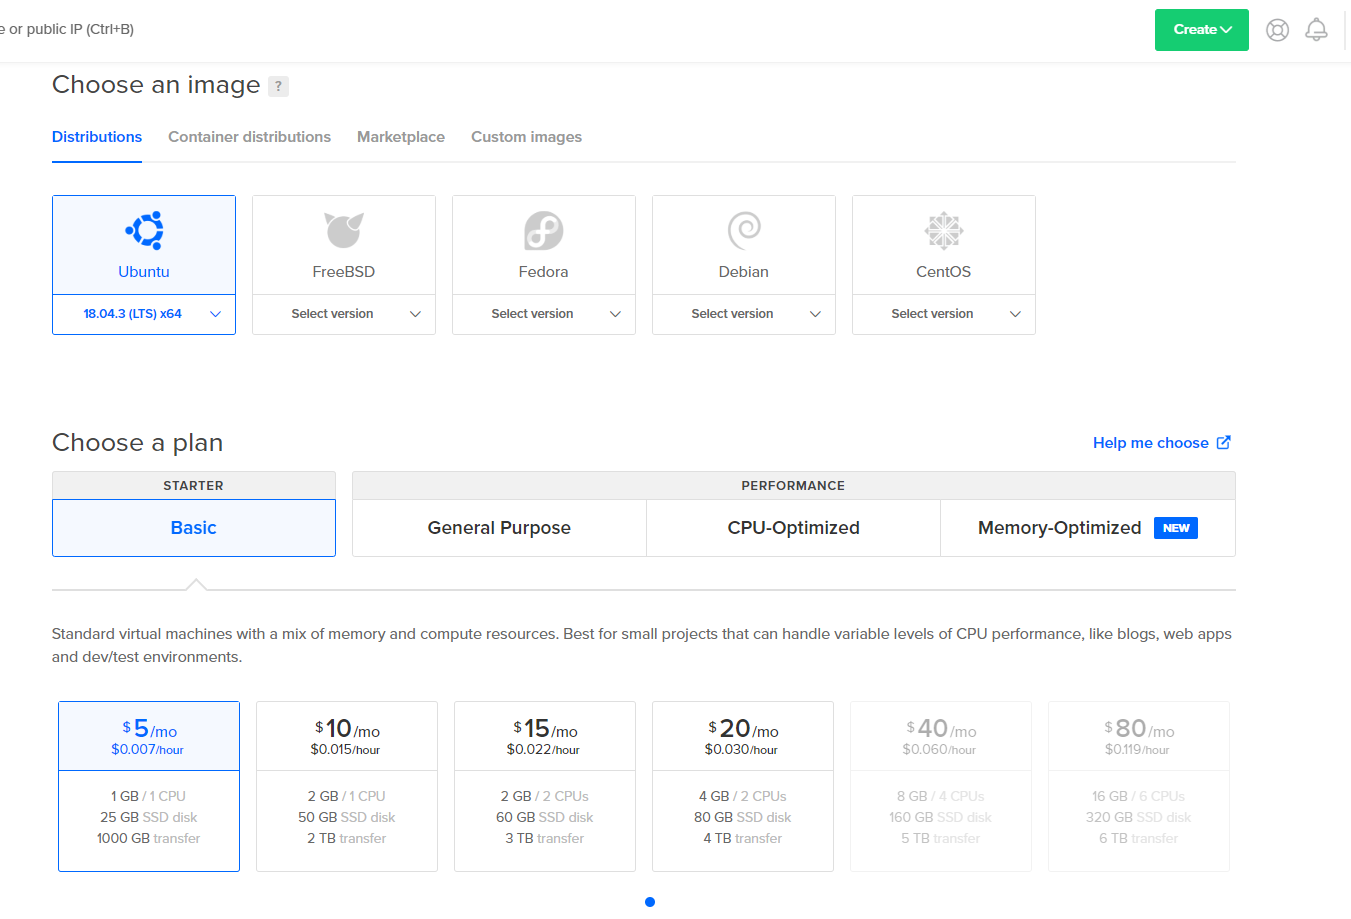Click the '16 GB / 6 CPUs' text
1351x919 pixels.
(x=1139, y=796)
